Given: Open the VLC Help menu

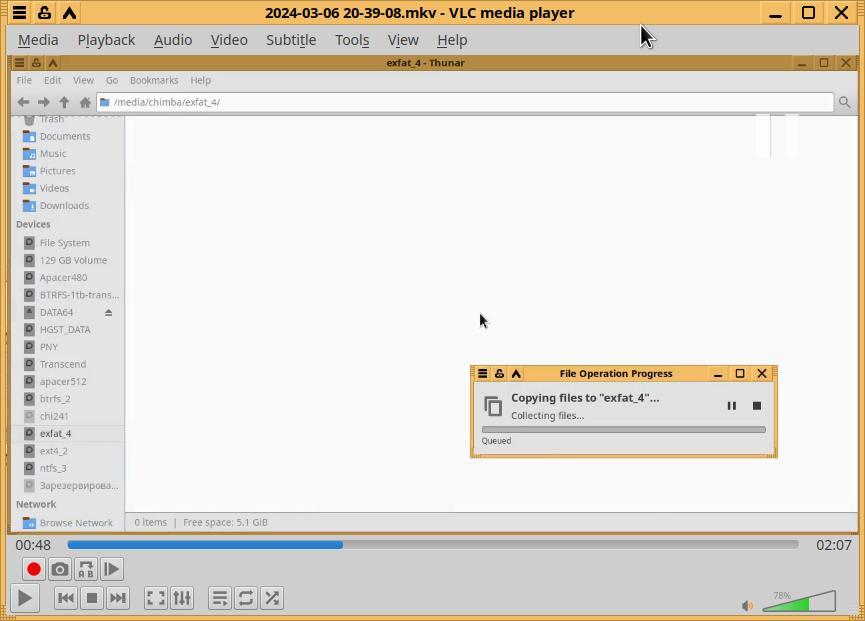Looking at the screenshot, I should click(452, 40).
